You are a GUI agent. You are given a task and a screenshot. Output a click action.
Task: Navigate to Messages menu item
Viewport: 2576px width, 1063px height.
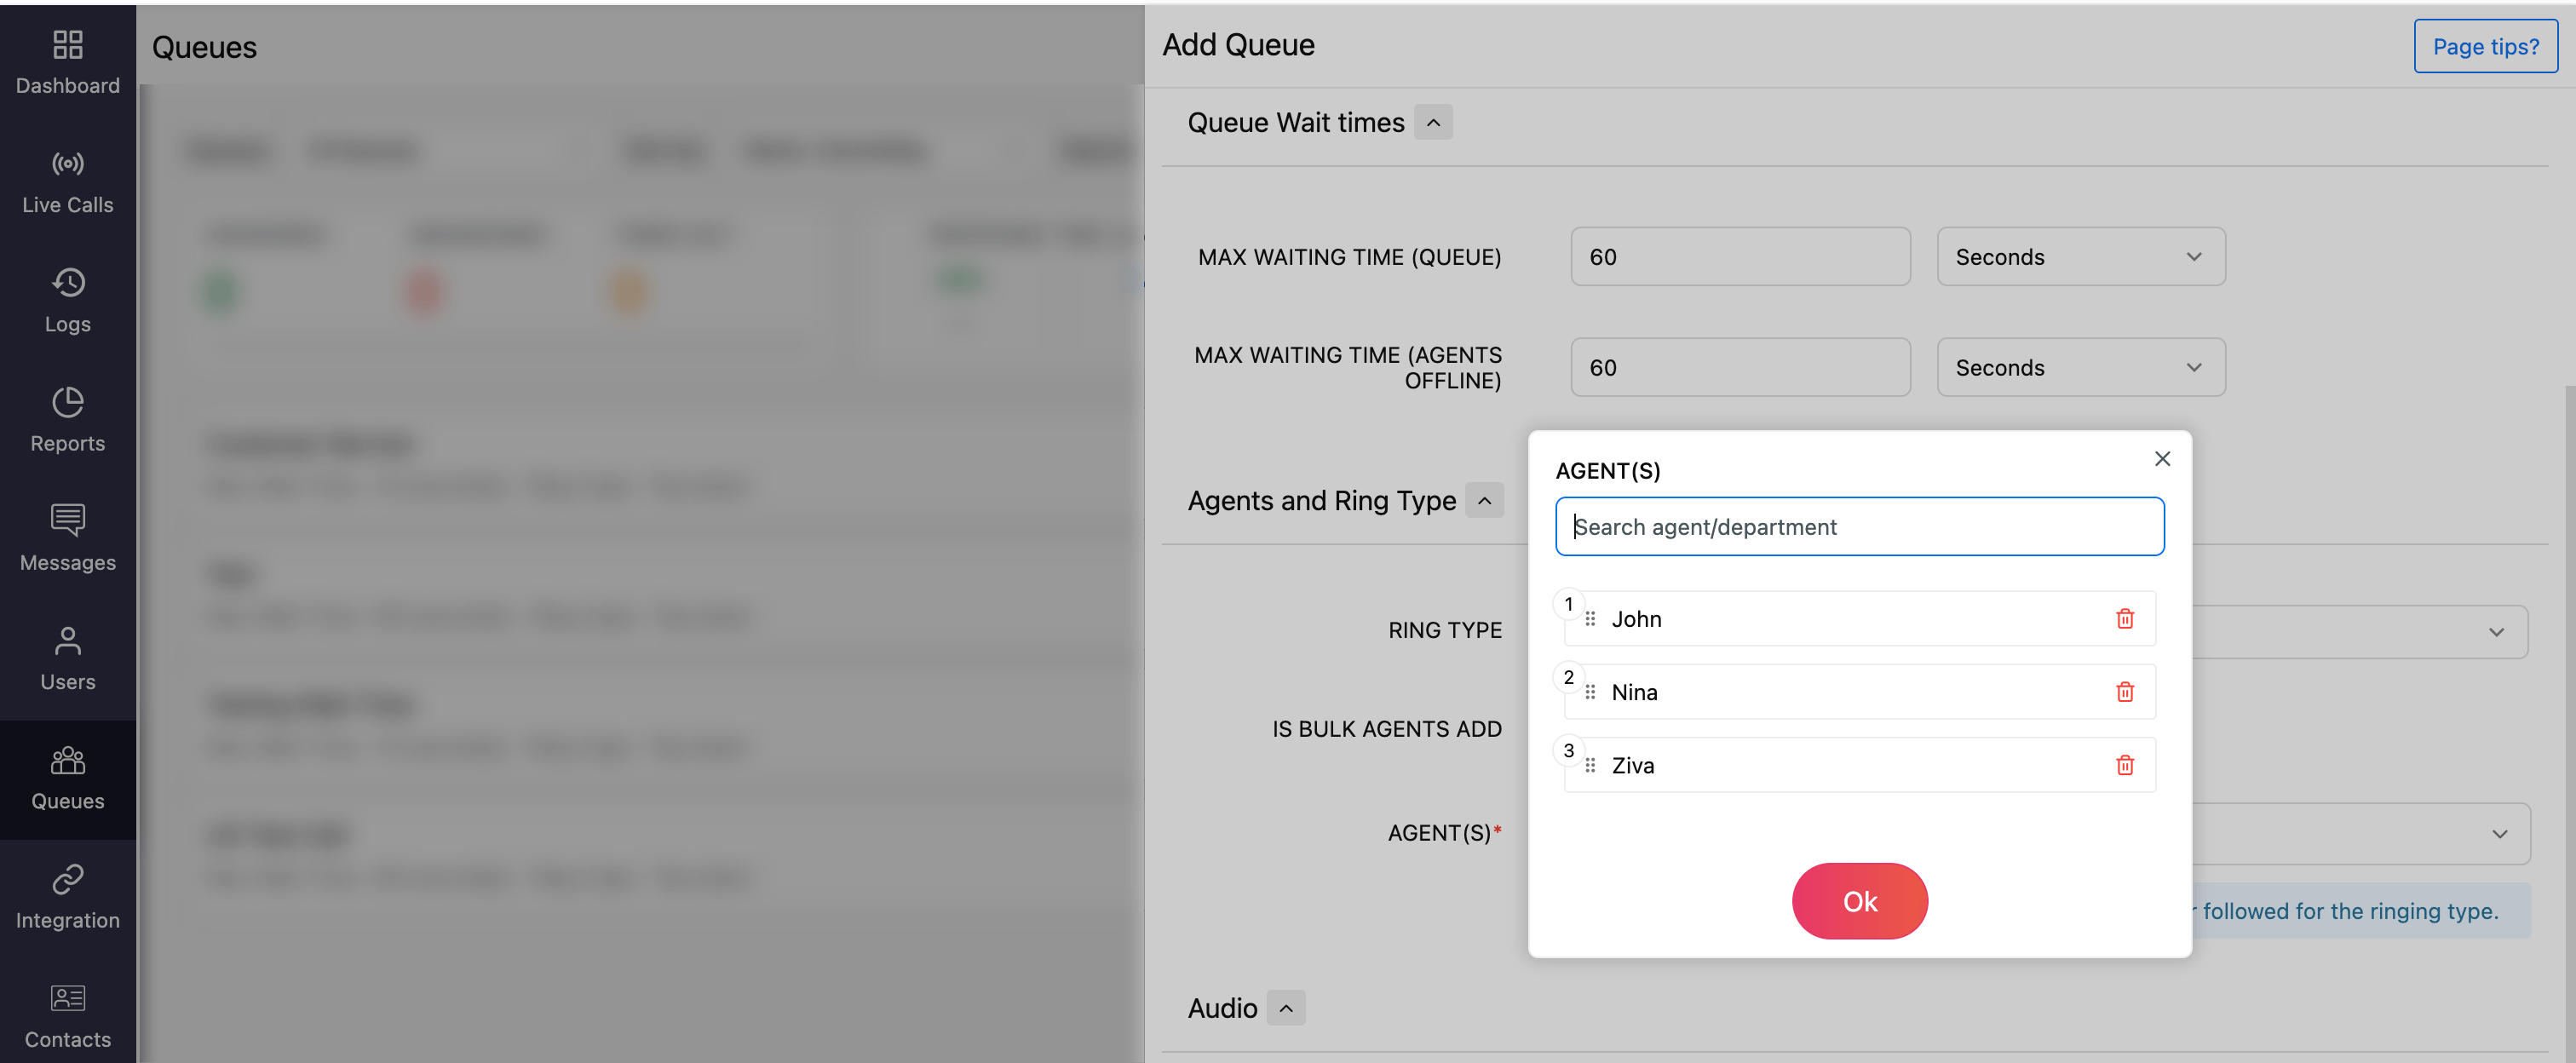coord(68,540)
